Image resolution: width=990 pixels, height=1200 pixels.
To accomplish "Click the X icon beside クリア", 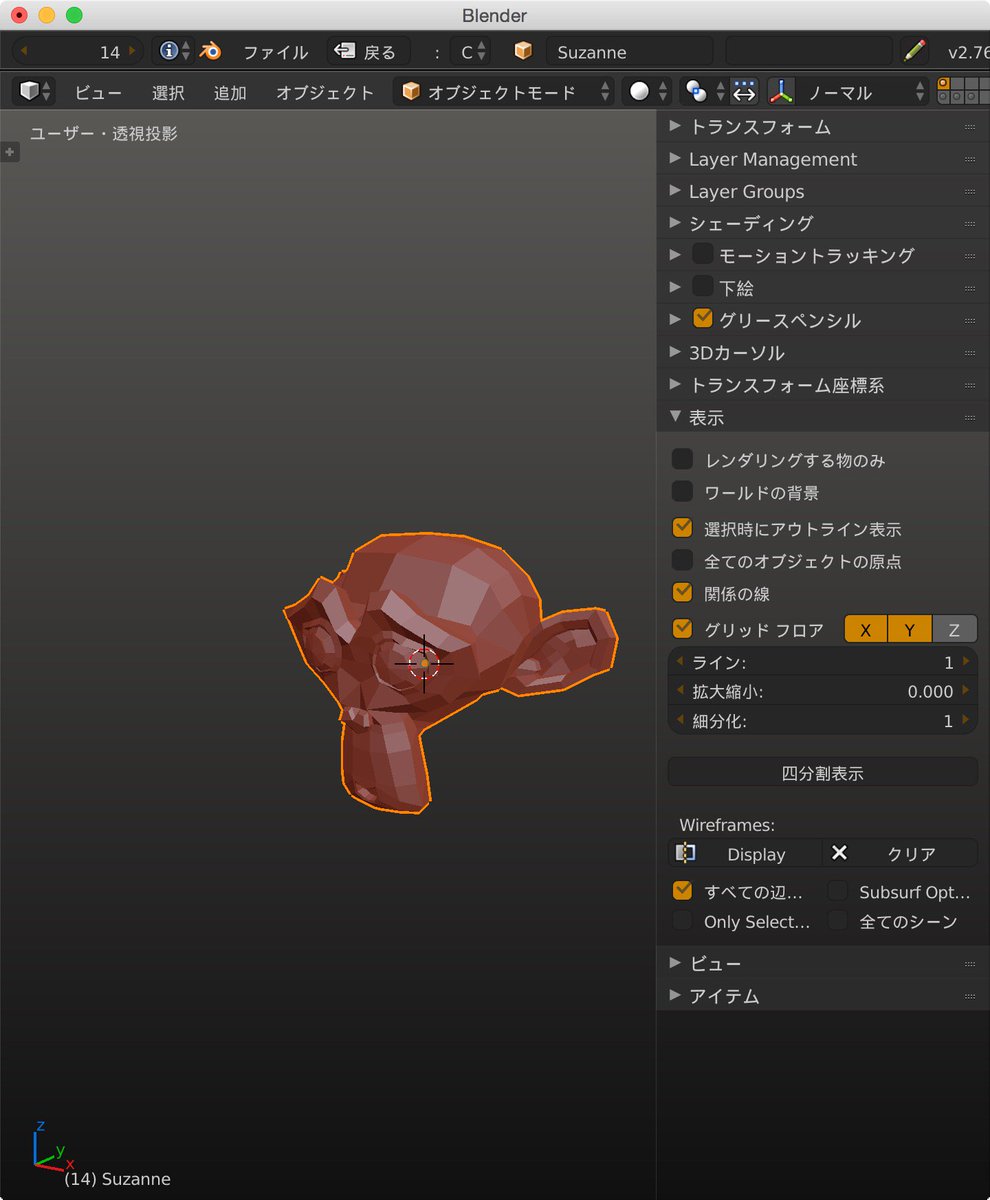I will 840,853.
